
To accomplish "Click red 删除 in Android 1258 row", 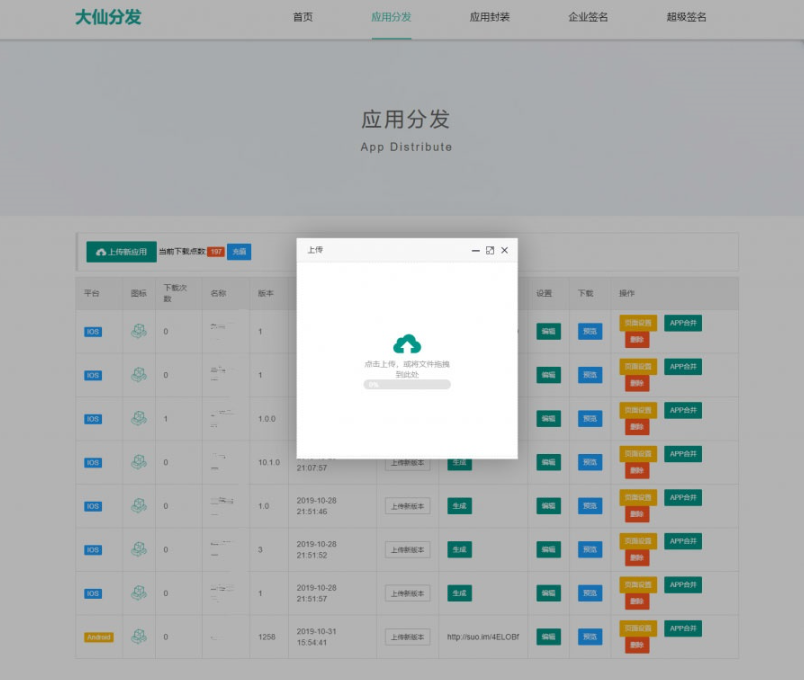I will [x=637, y=645].
